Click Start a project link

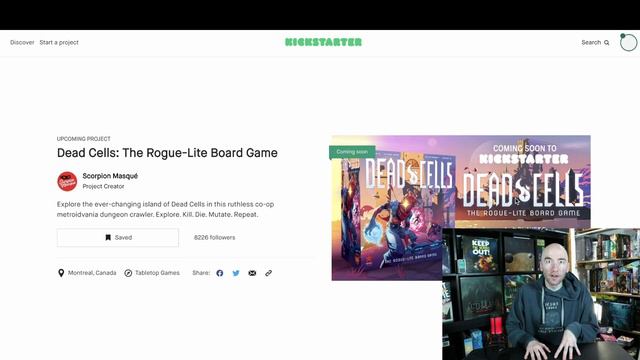[59, 42]
